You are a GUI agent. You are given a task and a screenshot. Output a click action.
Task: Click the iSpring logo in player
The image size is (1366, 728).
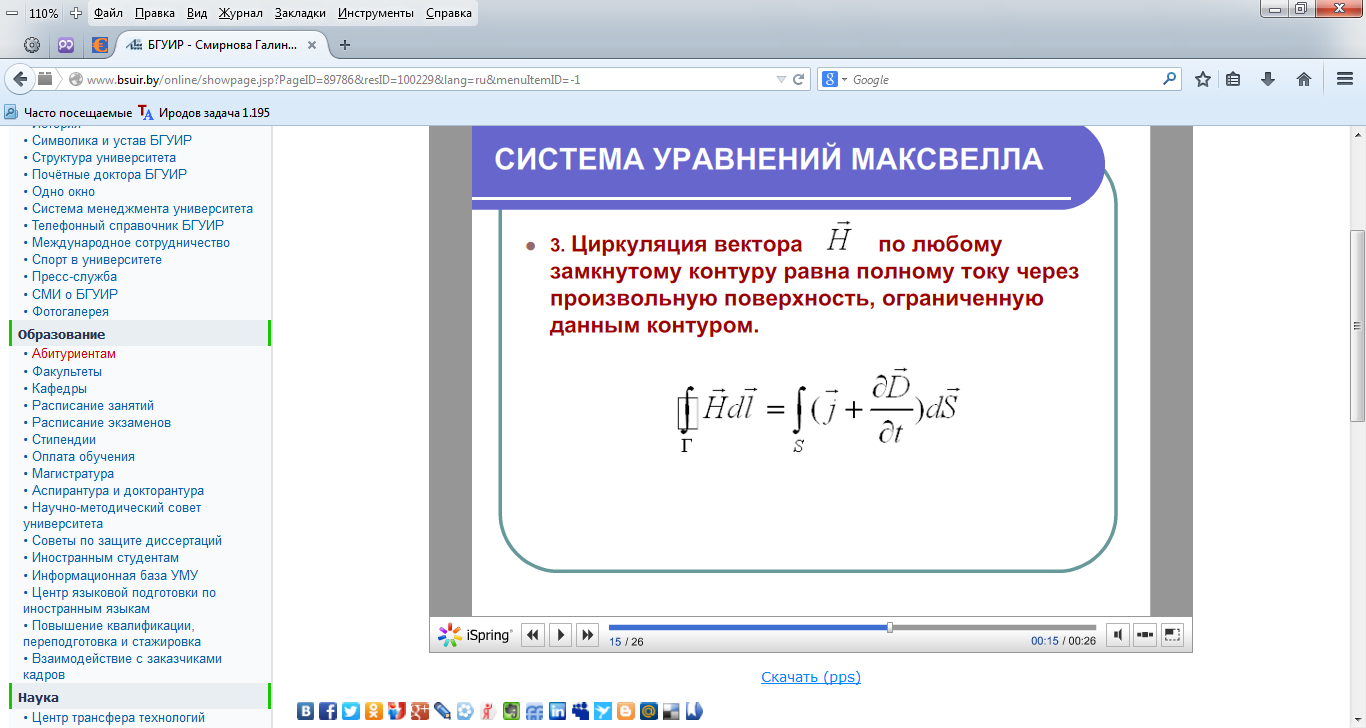[x=476, y=634]
